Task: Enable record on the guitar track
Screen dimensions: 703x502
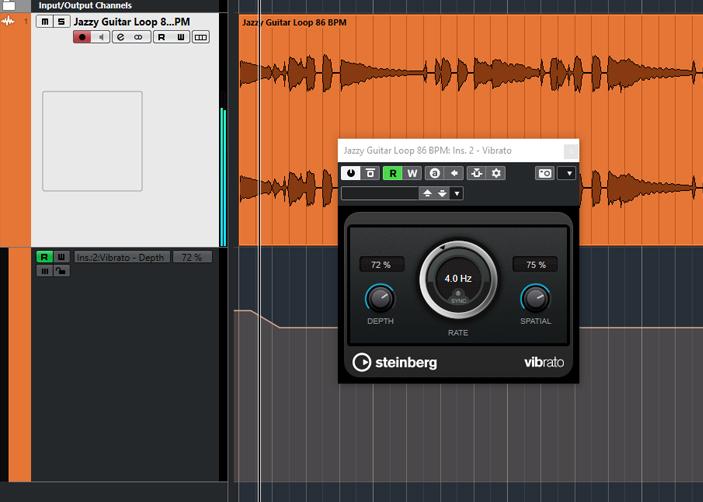Action: pos(83,37)
